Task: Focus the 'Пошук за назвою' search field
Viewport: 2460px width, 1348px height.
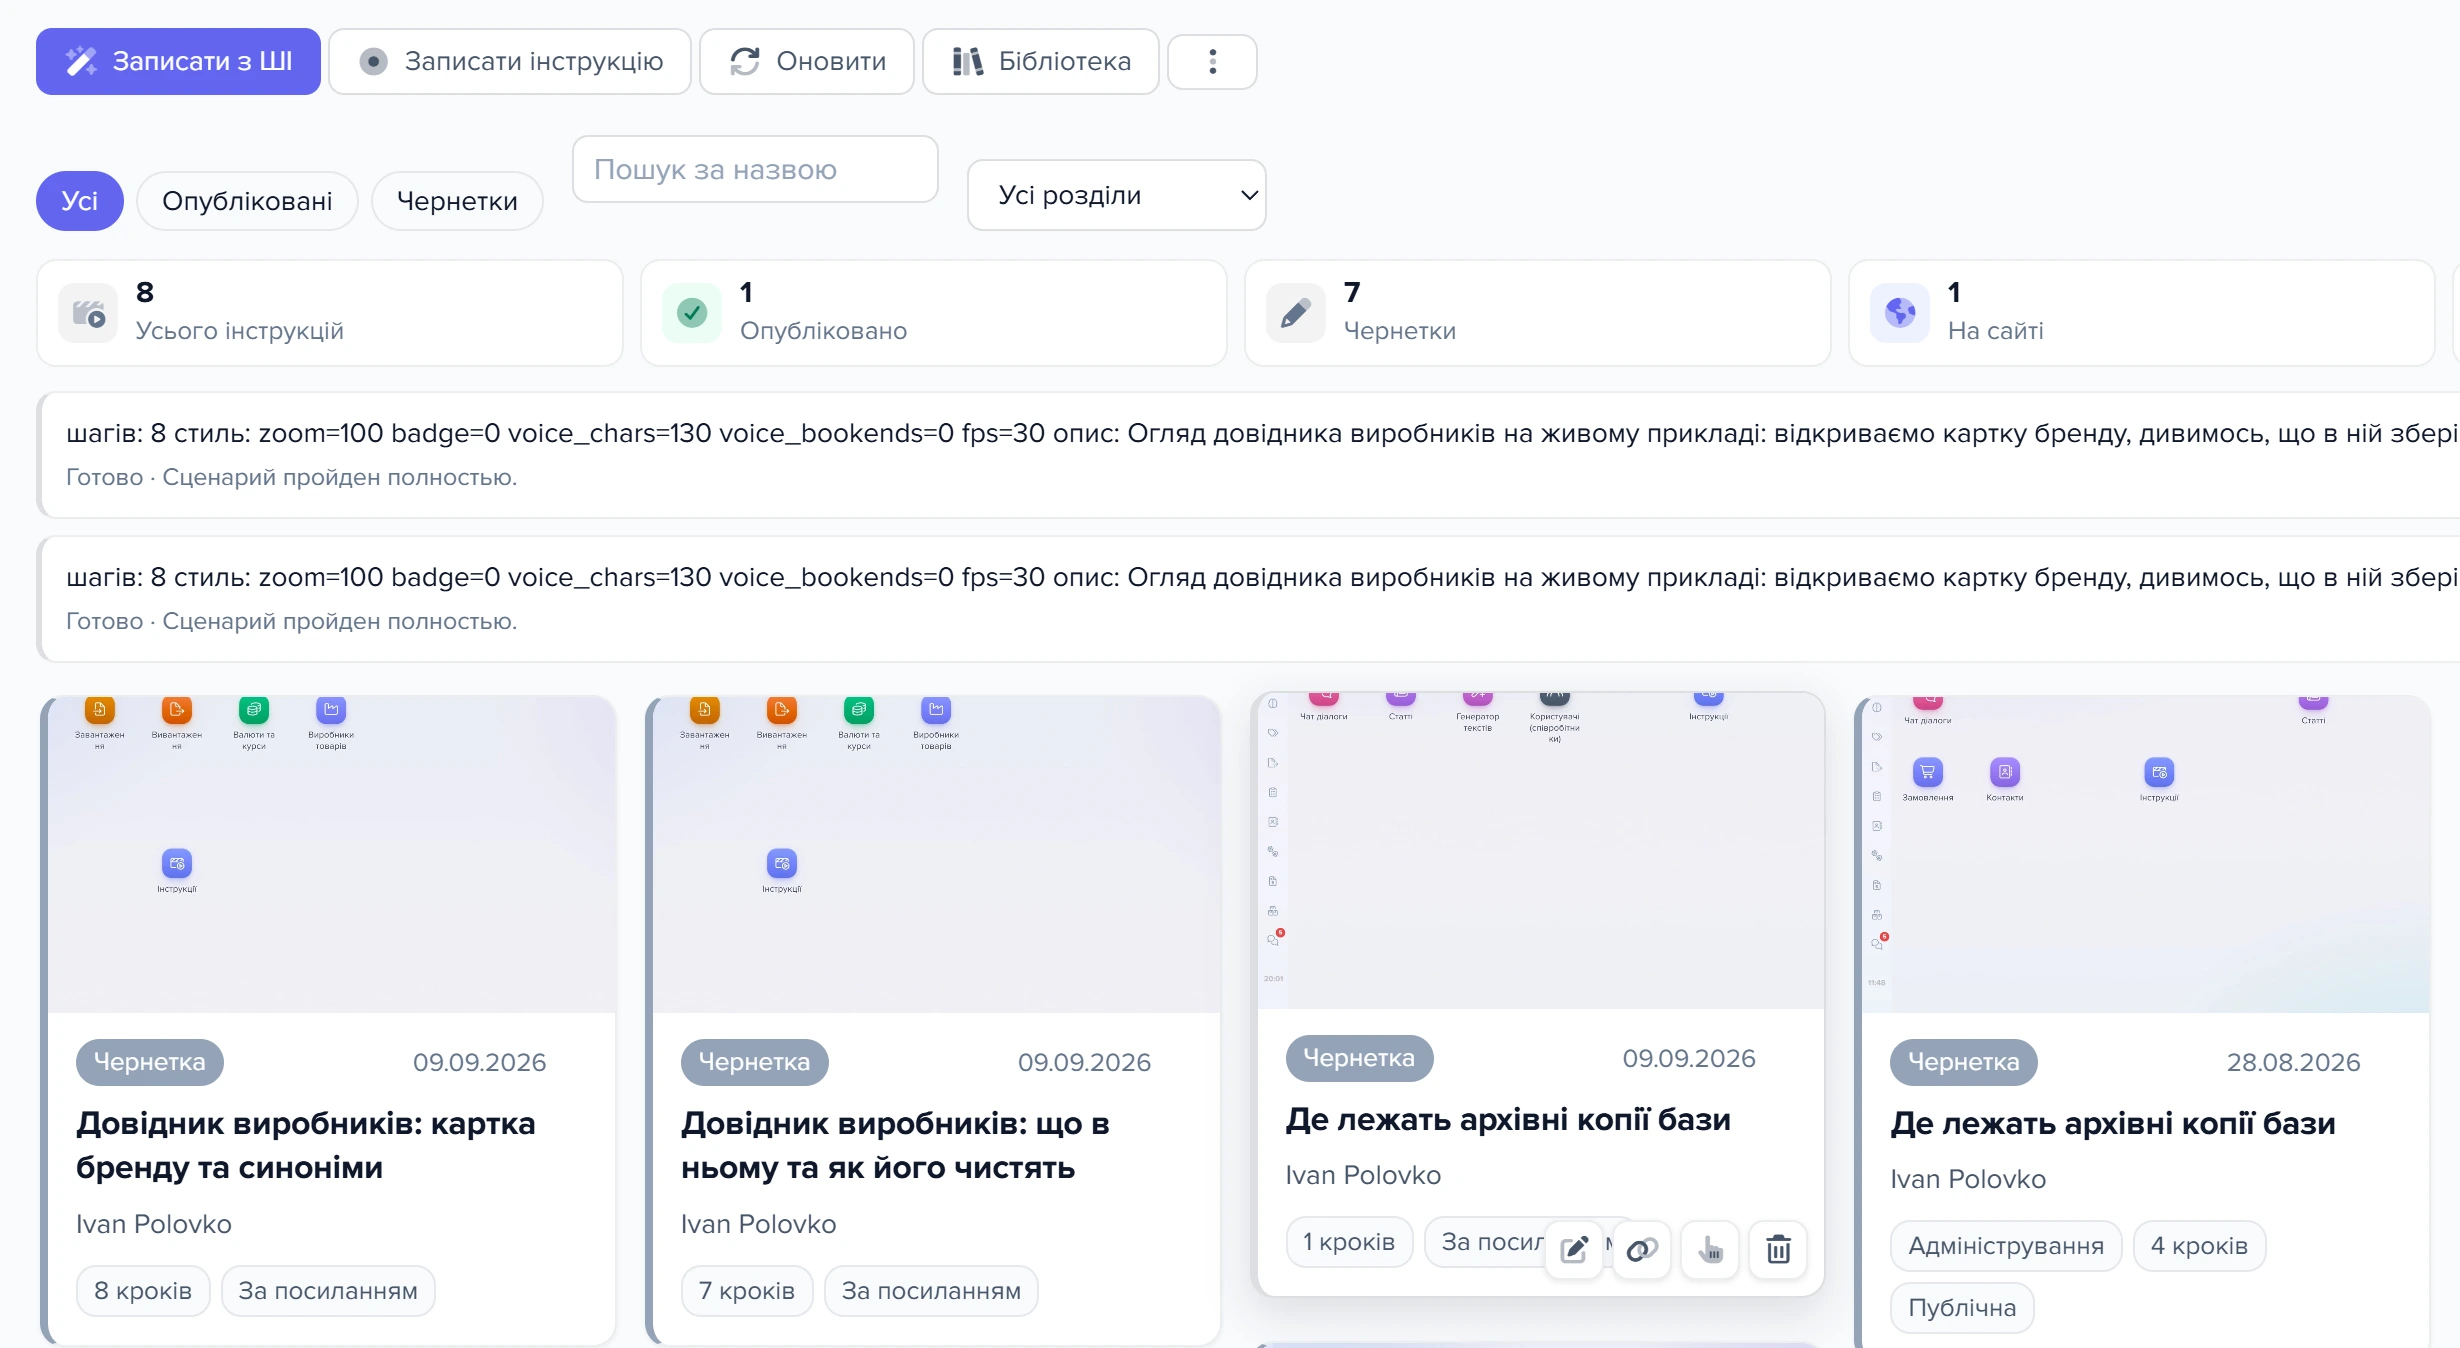Action: 755,169
